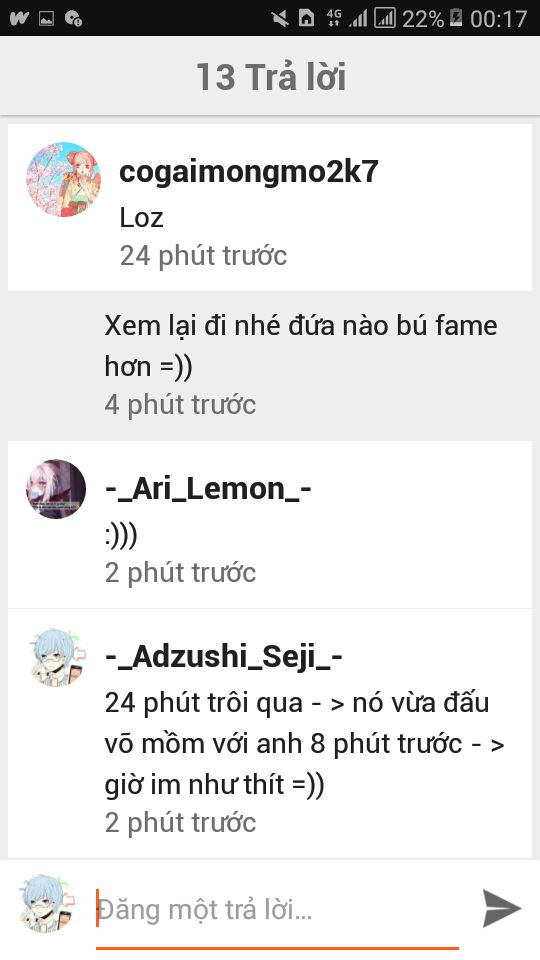Open username -_Ari_Lemon_-
The height and width of the screenshot is (960, 540).
209,489
